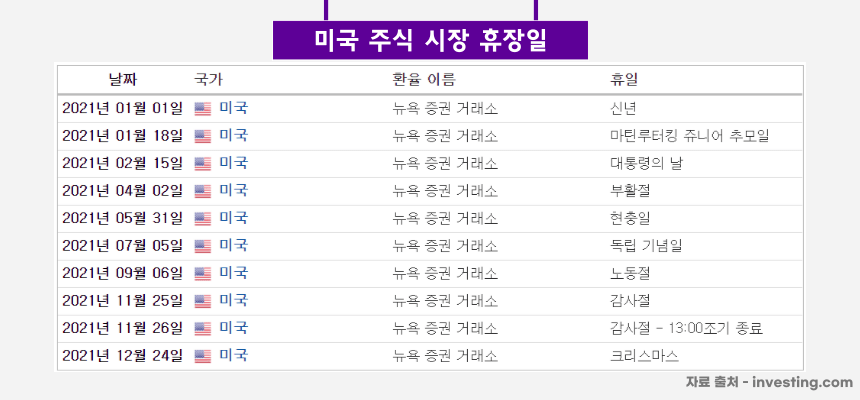Click holiday name 신년
The width and height of the screenshot is (860, 400).
coord(623,109)
